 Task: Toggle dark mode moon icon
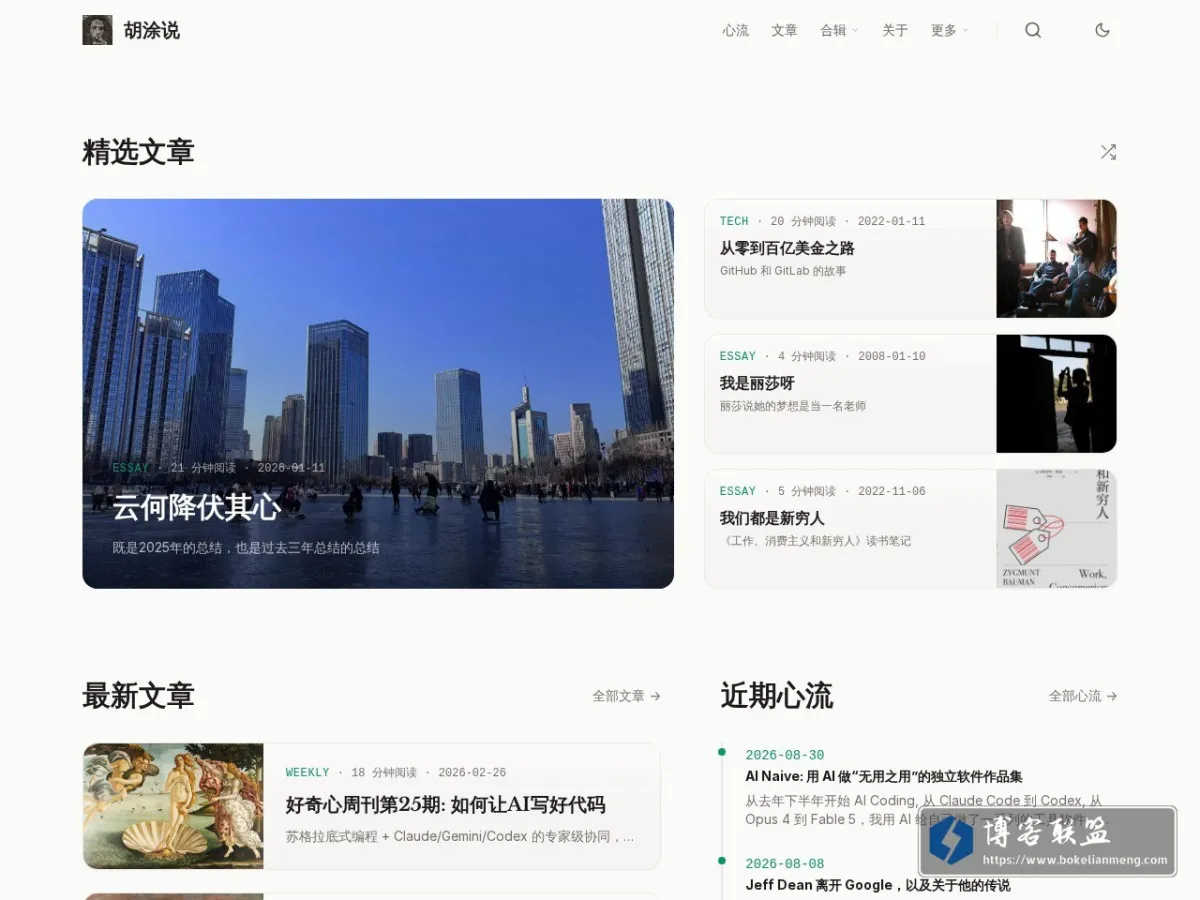(1102, 30)
